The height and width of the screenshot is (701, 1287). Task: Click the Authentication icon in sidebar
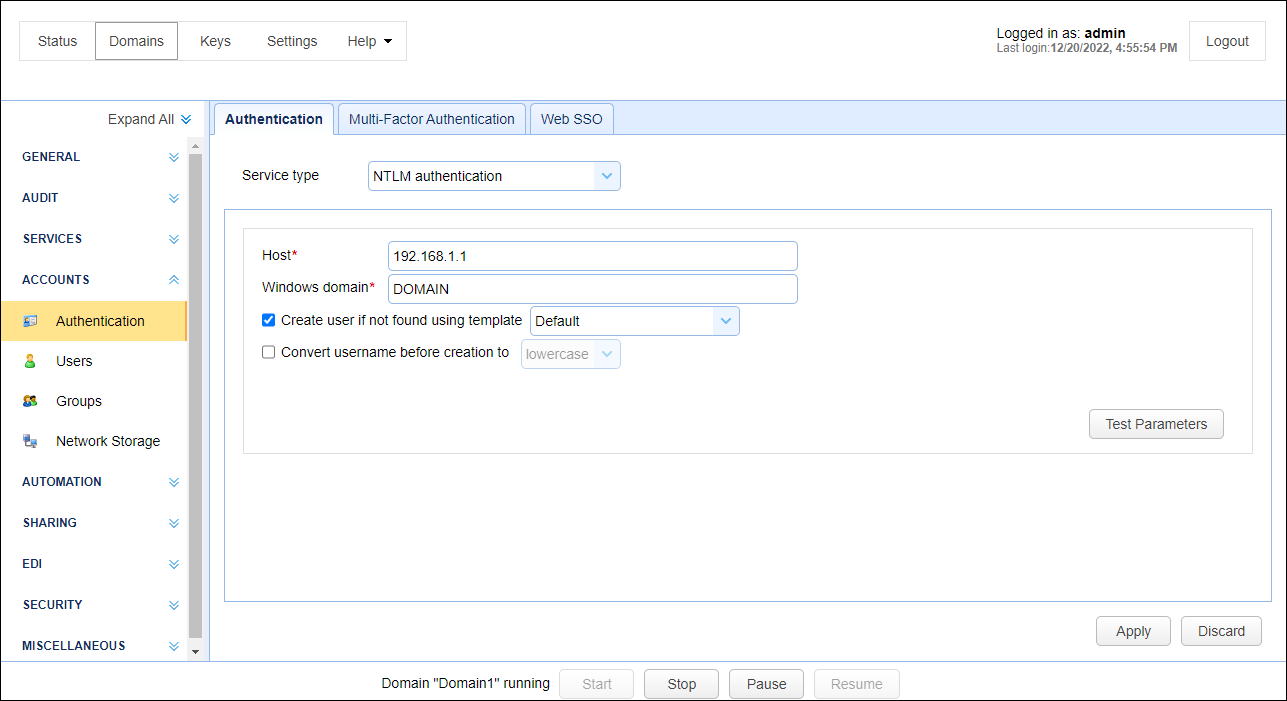click(30, 321)
